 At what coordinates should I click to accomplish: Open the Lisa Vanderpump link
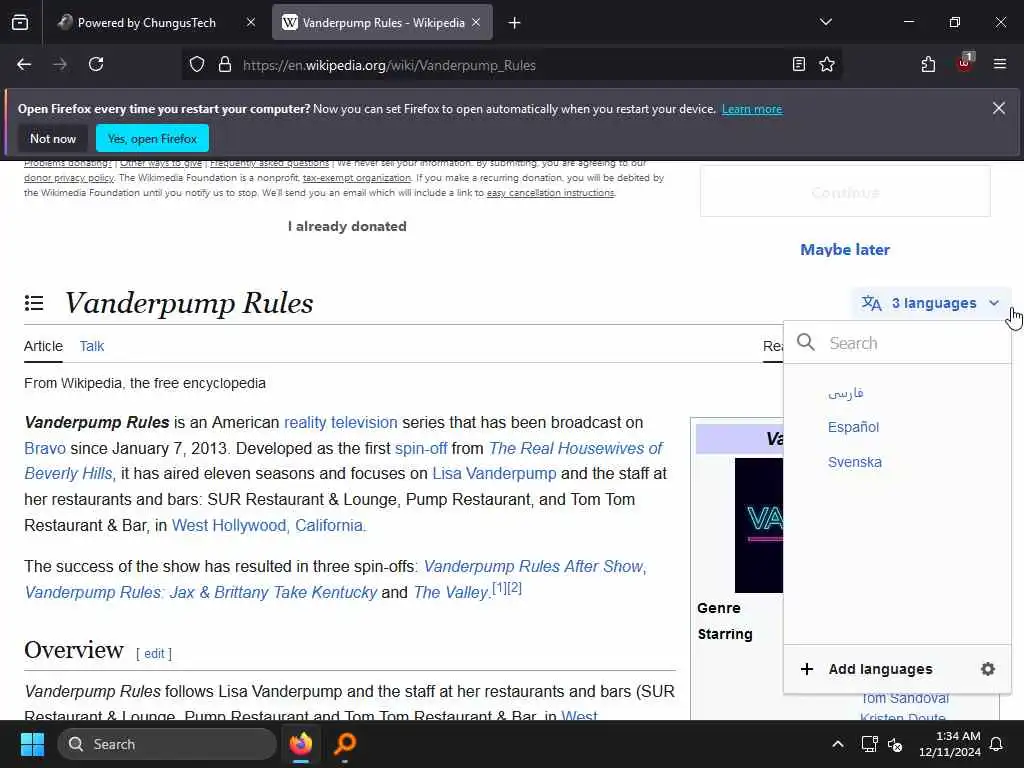point(494,473)
